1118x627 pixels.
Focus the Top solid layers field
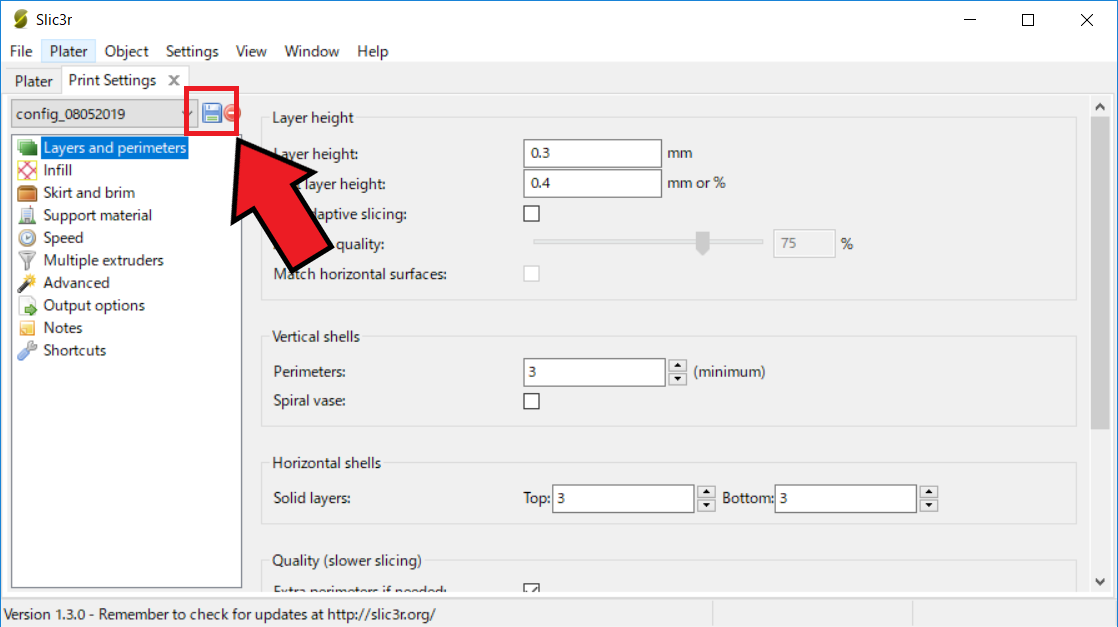click(x=622, y=499)
